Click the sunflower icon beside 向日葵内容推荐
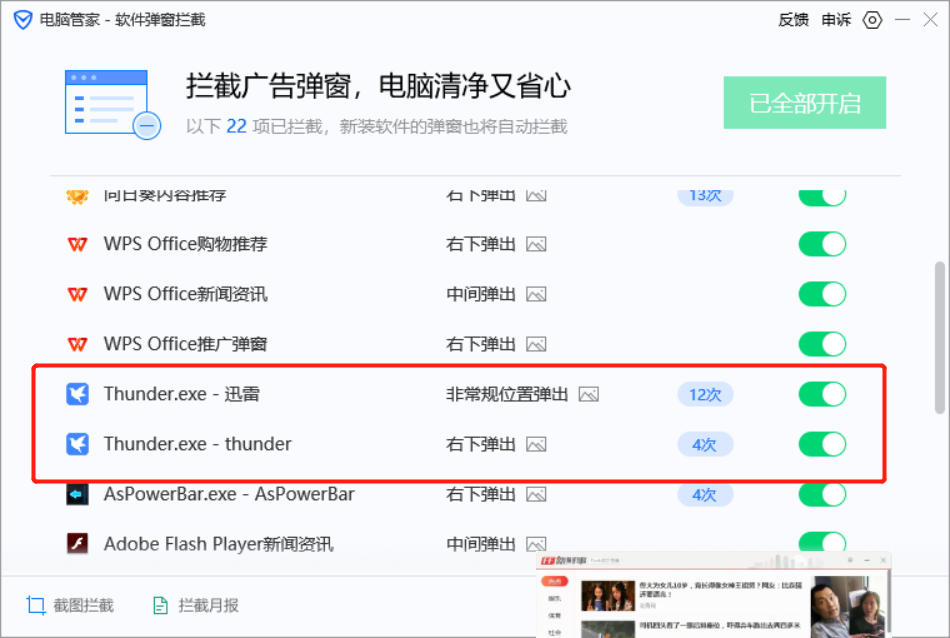Screen dimensions: 950x638 click(77, 194)
